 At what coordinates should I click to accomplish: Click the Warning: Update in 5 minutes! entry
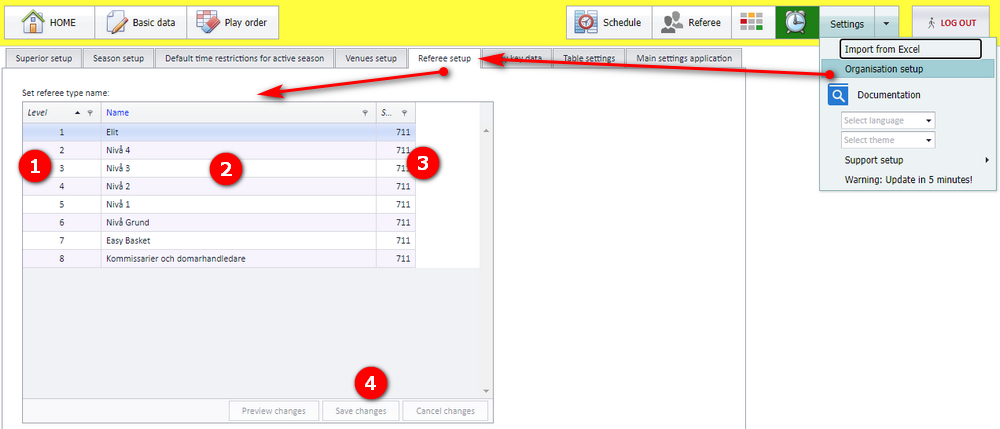[x=908, y=180]
